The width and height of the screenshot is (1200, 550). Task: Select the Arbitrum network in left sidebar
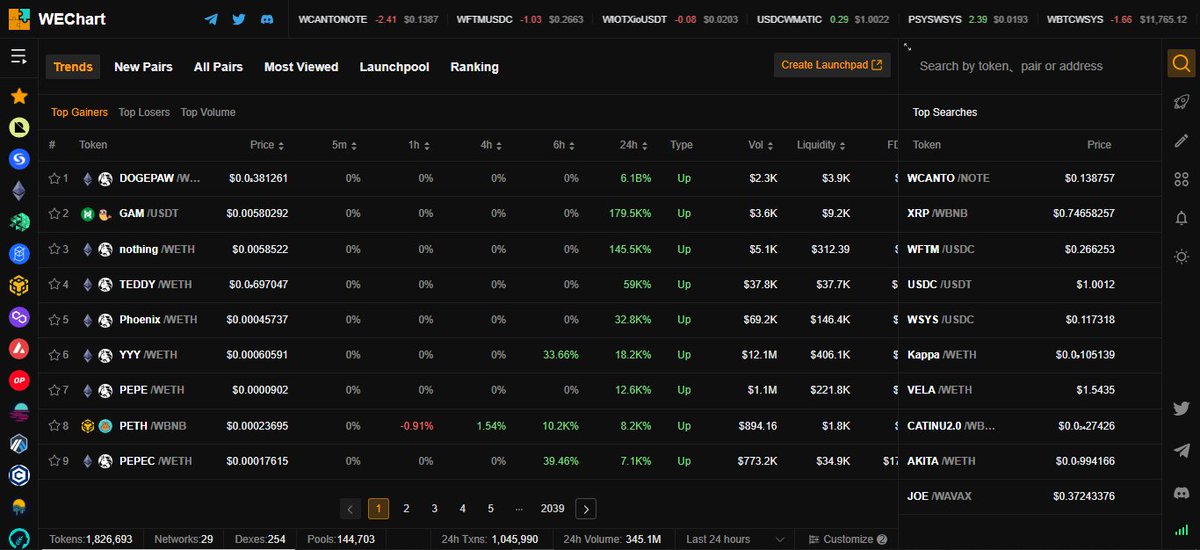(x=18, y=444)
